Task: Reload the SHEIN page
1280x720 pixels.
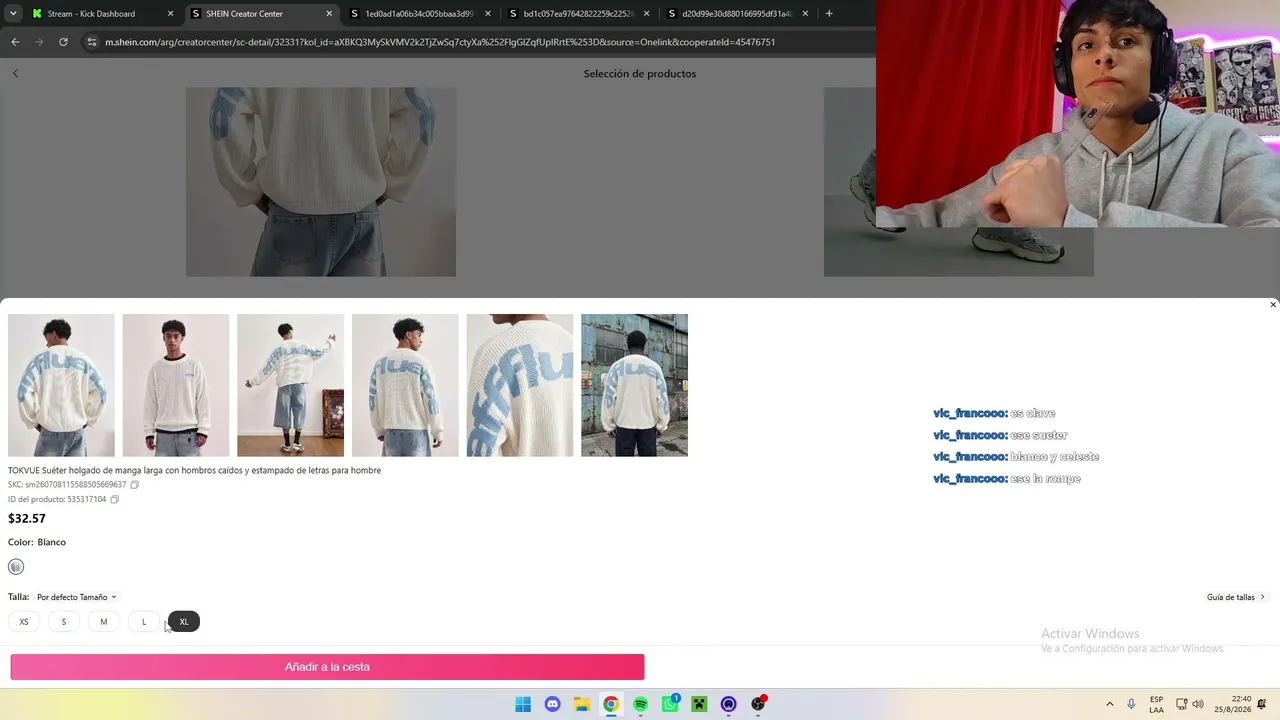Action: (x=63, y=42)
